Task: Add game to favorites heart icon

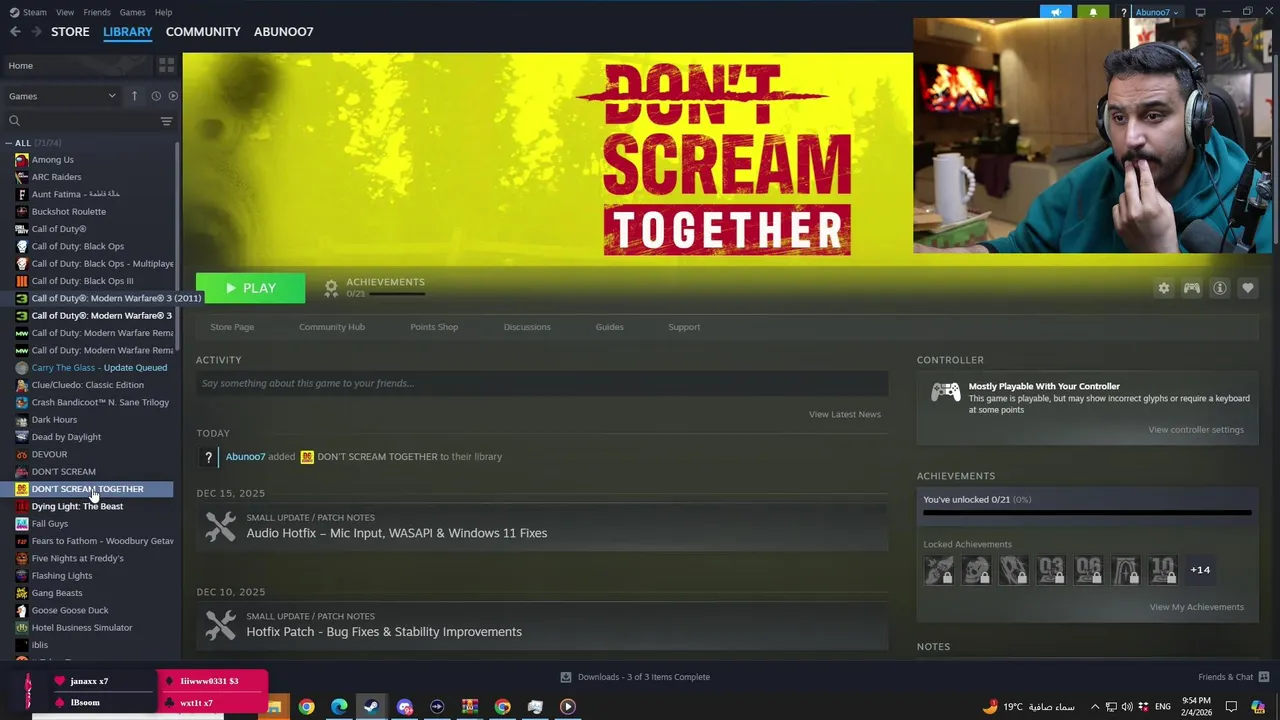Action: 1248,288
